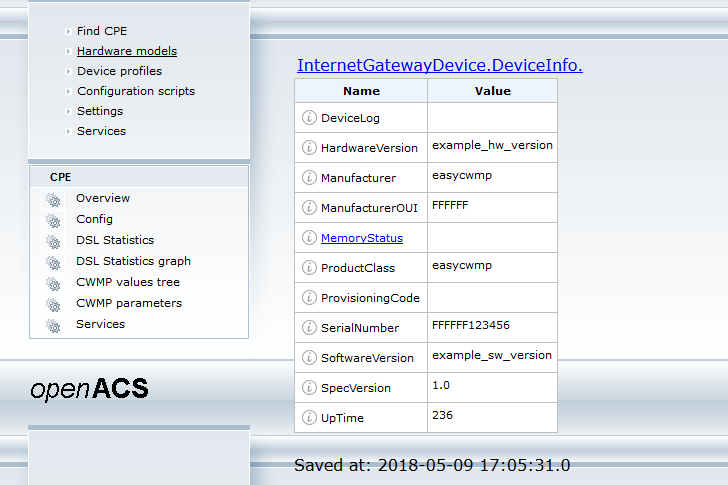Click the info icon beside ProvisioningCode
This screenshot has width=728, height=485.
(x=309, y=297)
